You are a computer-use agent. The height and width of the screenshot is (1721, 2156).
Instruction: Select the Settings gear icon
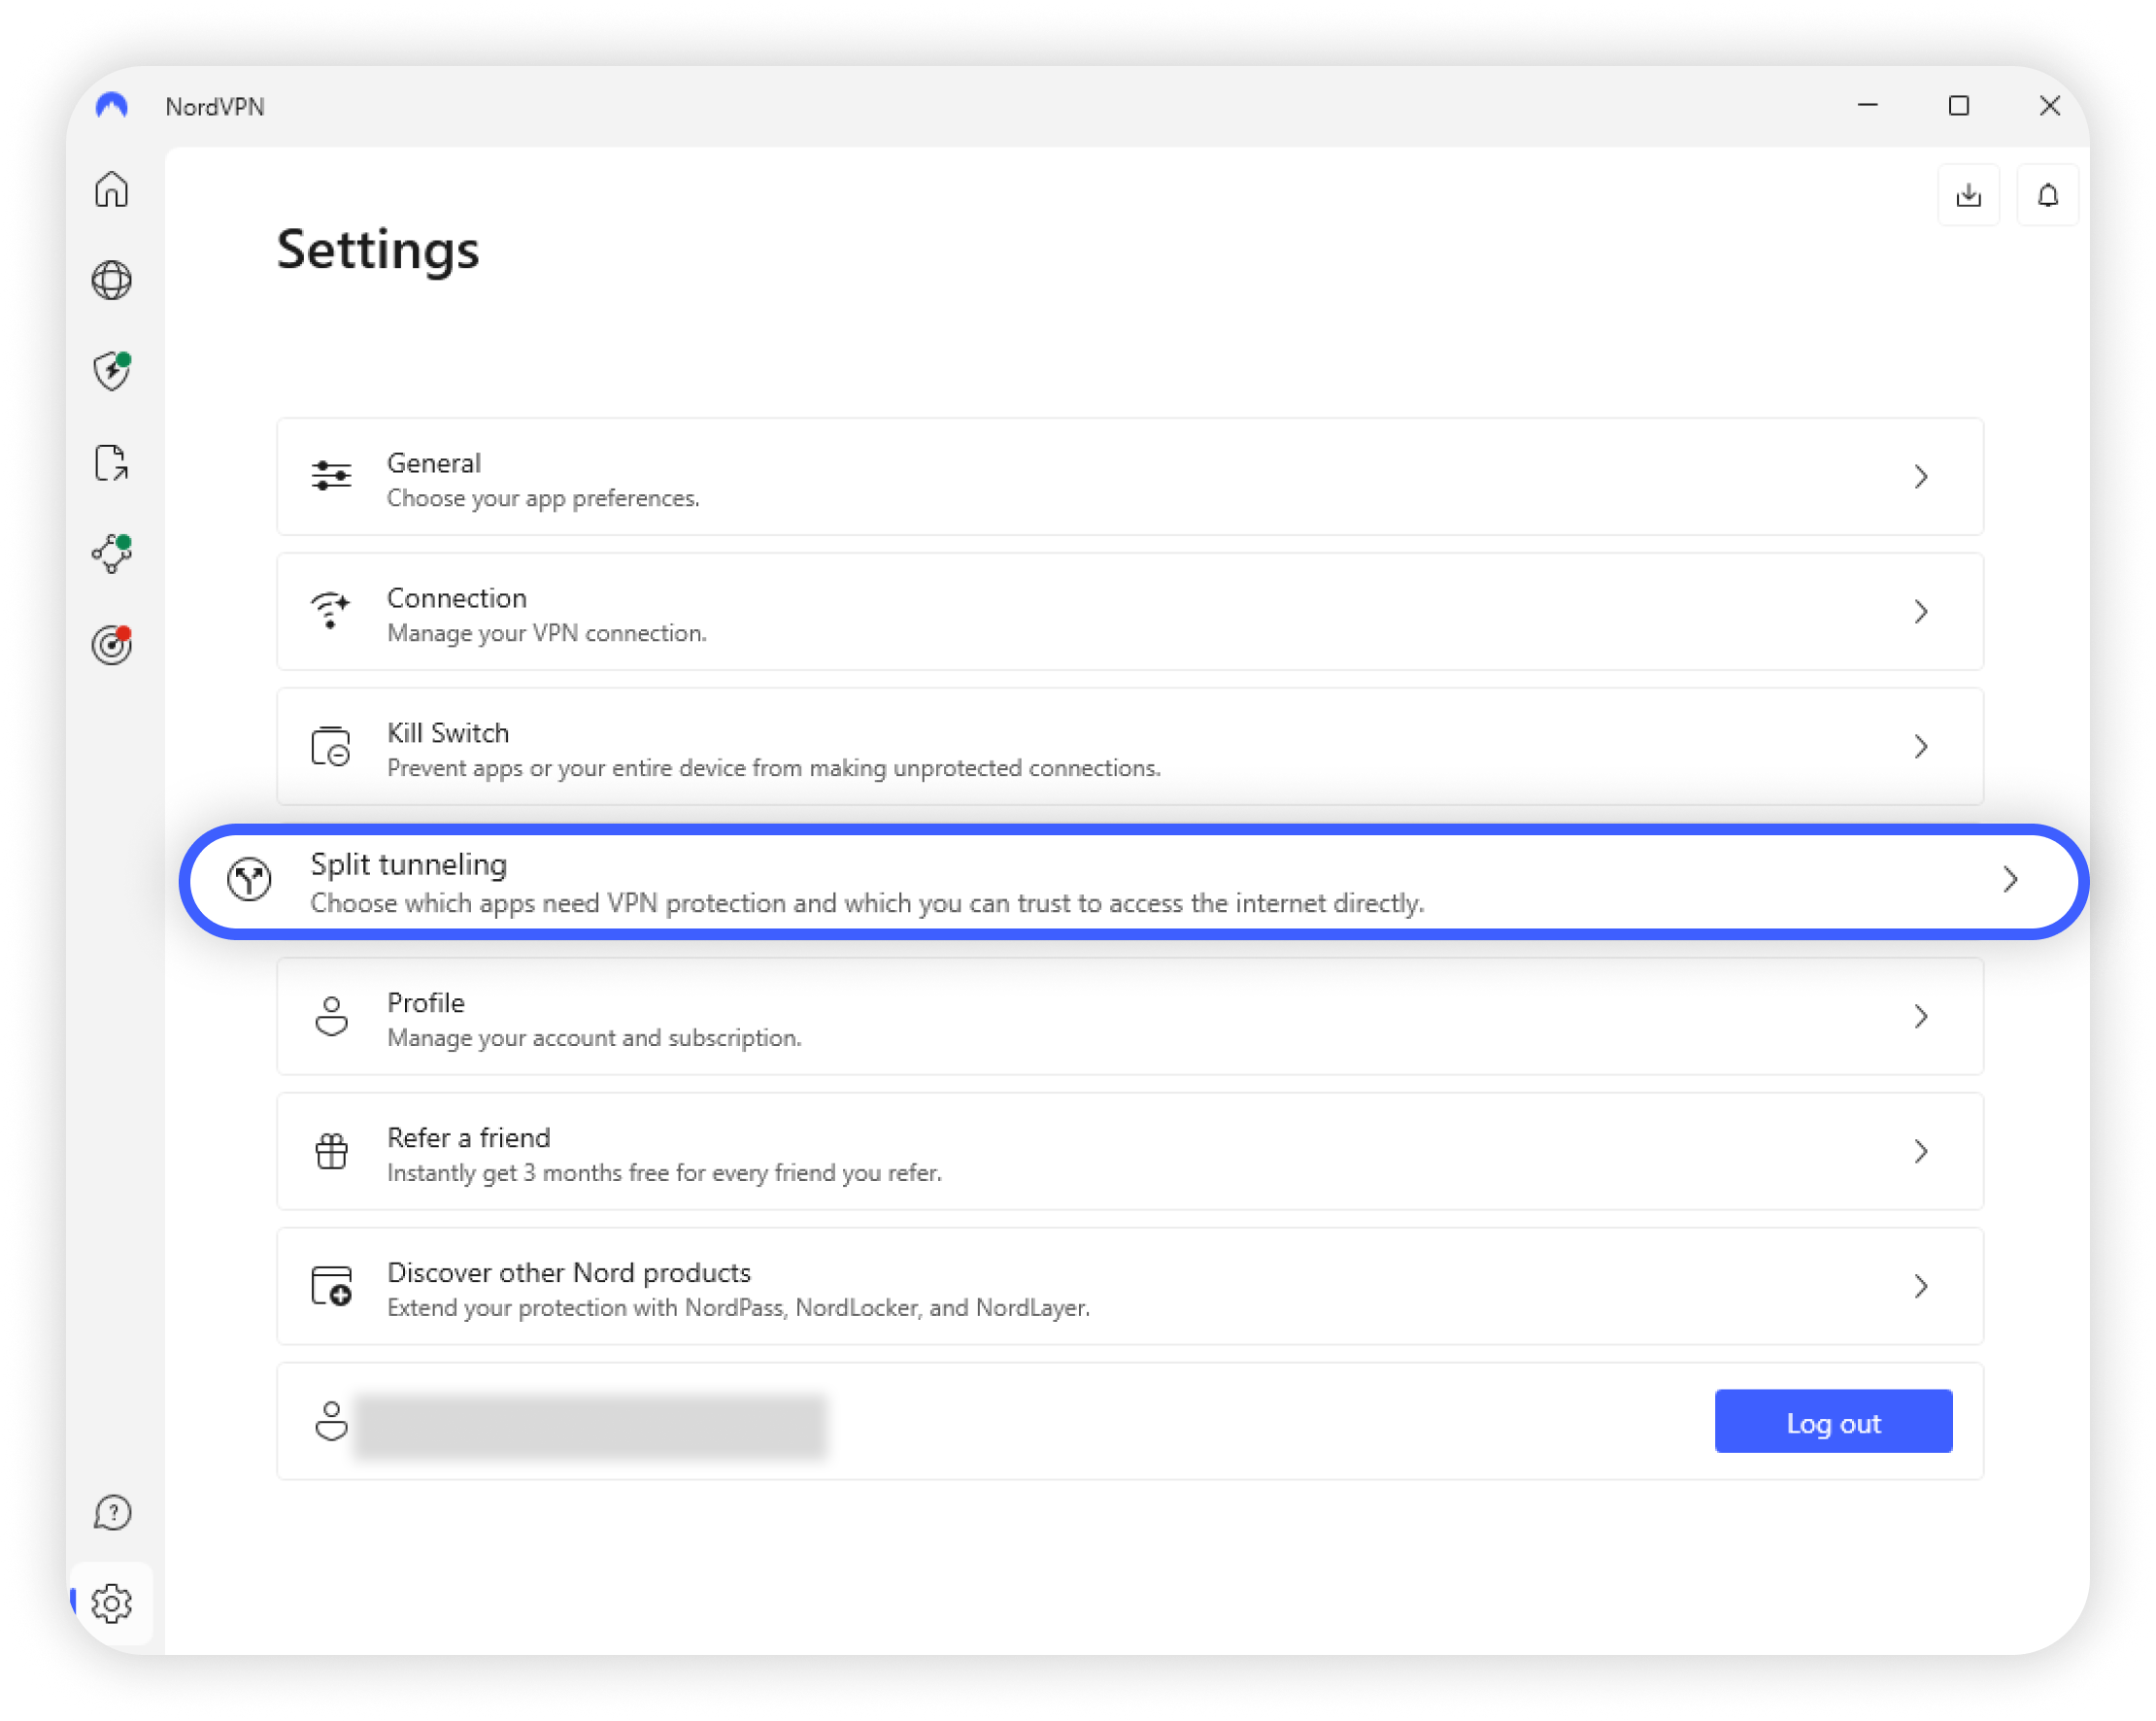tap(112, 1603)
